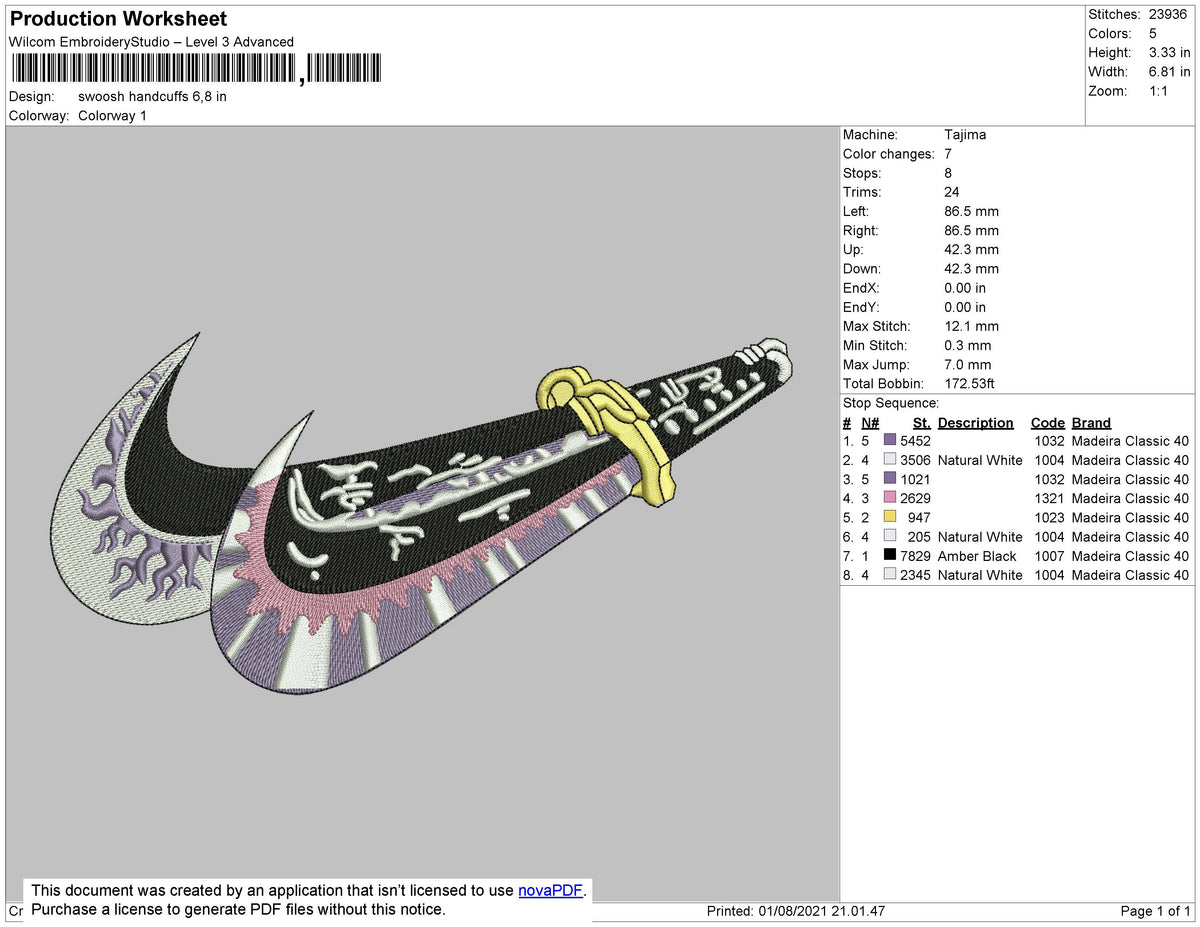Select the Amber Black stop row
This screenshot has width=1200, height=927.
click(1016, 556)
